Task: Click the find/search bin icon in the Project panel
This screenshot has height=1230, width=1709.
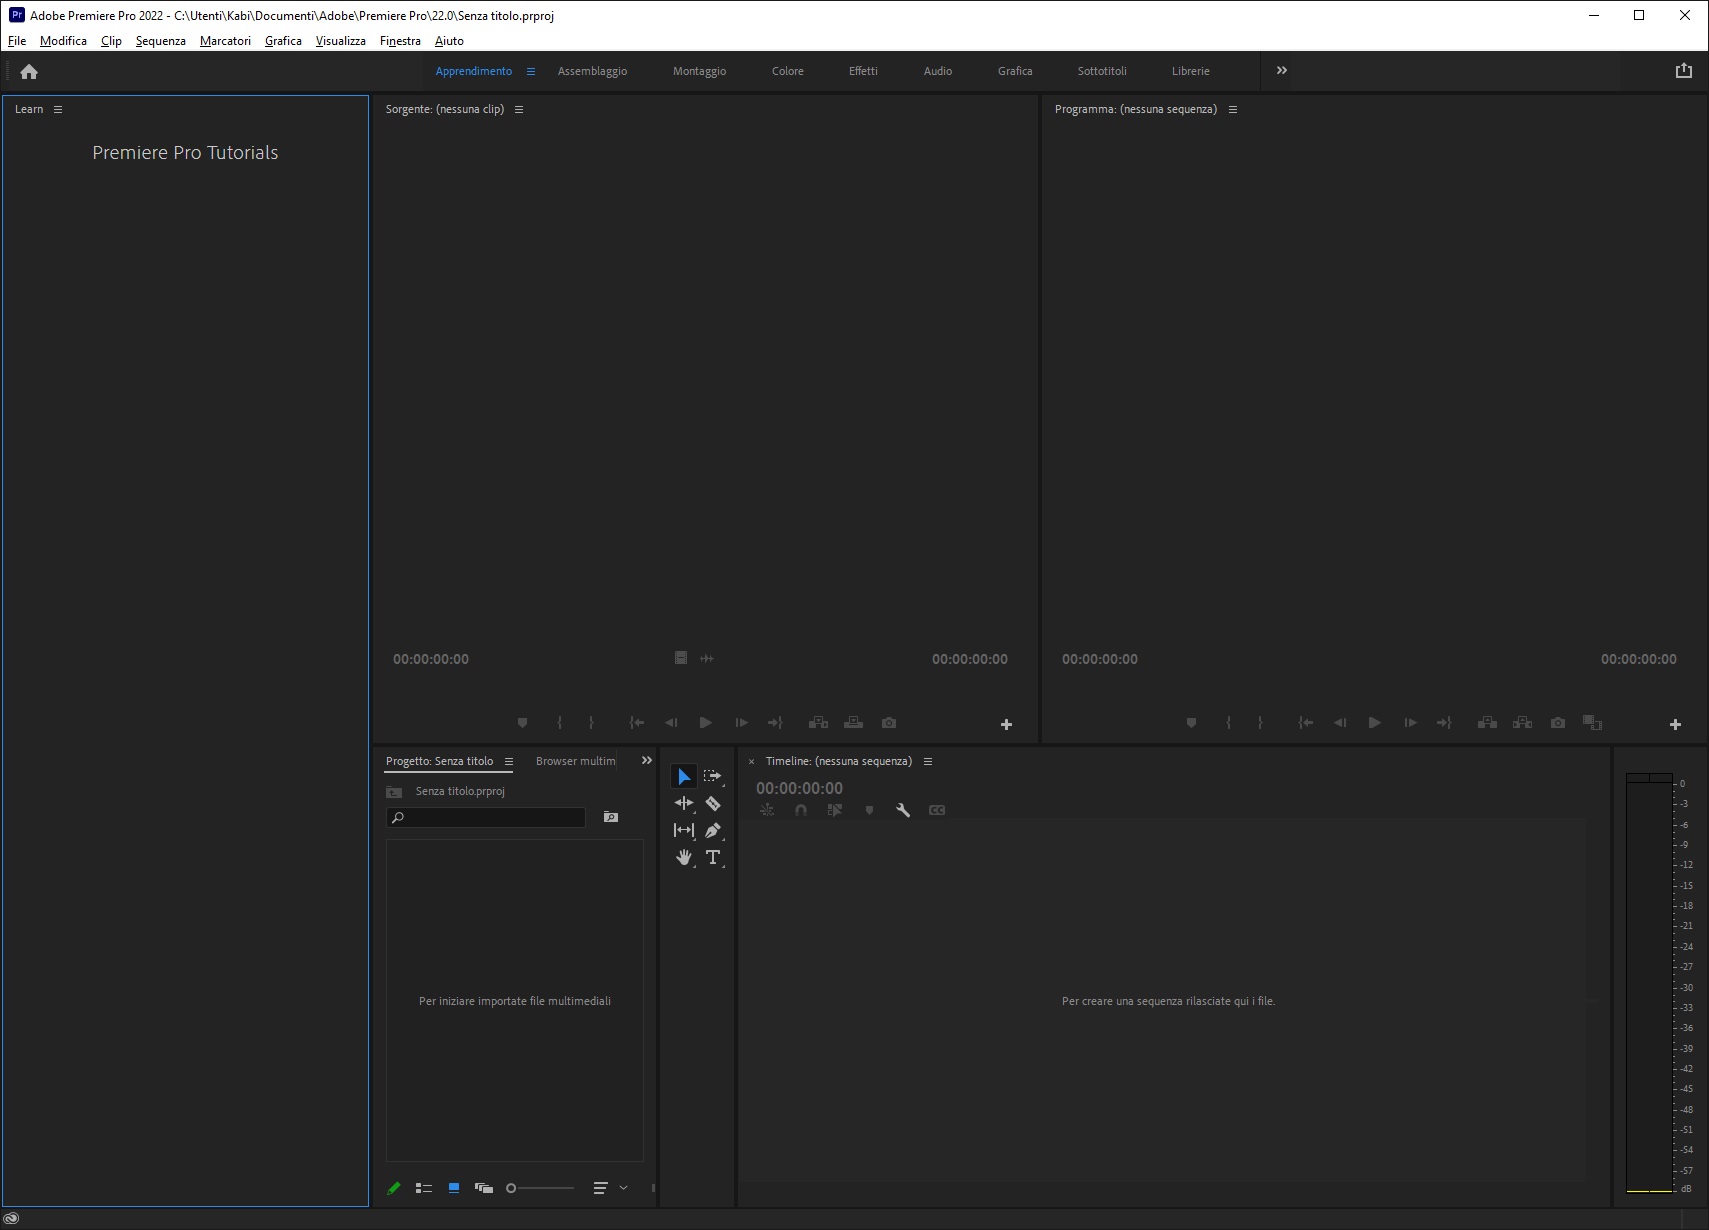Action: tap(611, 817)
